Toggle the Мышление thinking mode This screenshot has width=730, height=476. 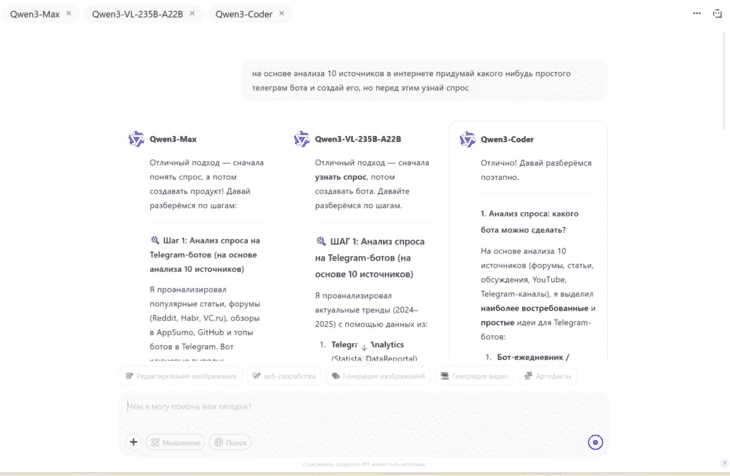(x=175, y=442)
